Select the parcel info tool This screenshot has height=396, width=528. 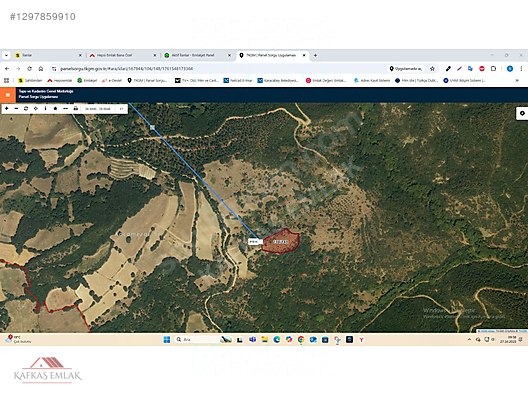pos(45,109)
